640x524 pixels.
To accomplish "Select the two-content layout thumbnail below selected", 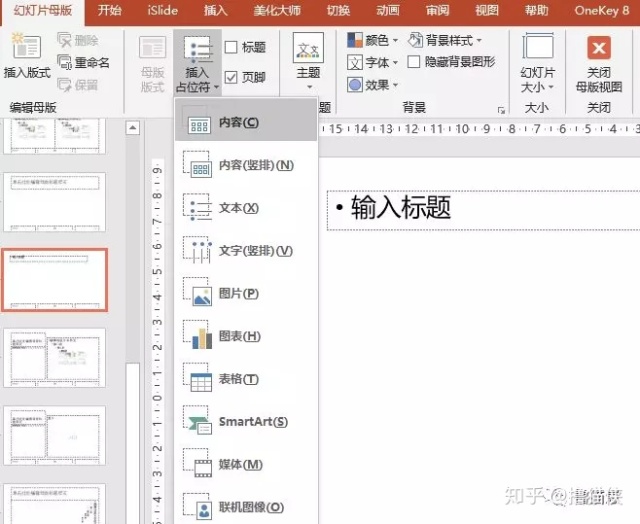I will tap(55, 358).
